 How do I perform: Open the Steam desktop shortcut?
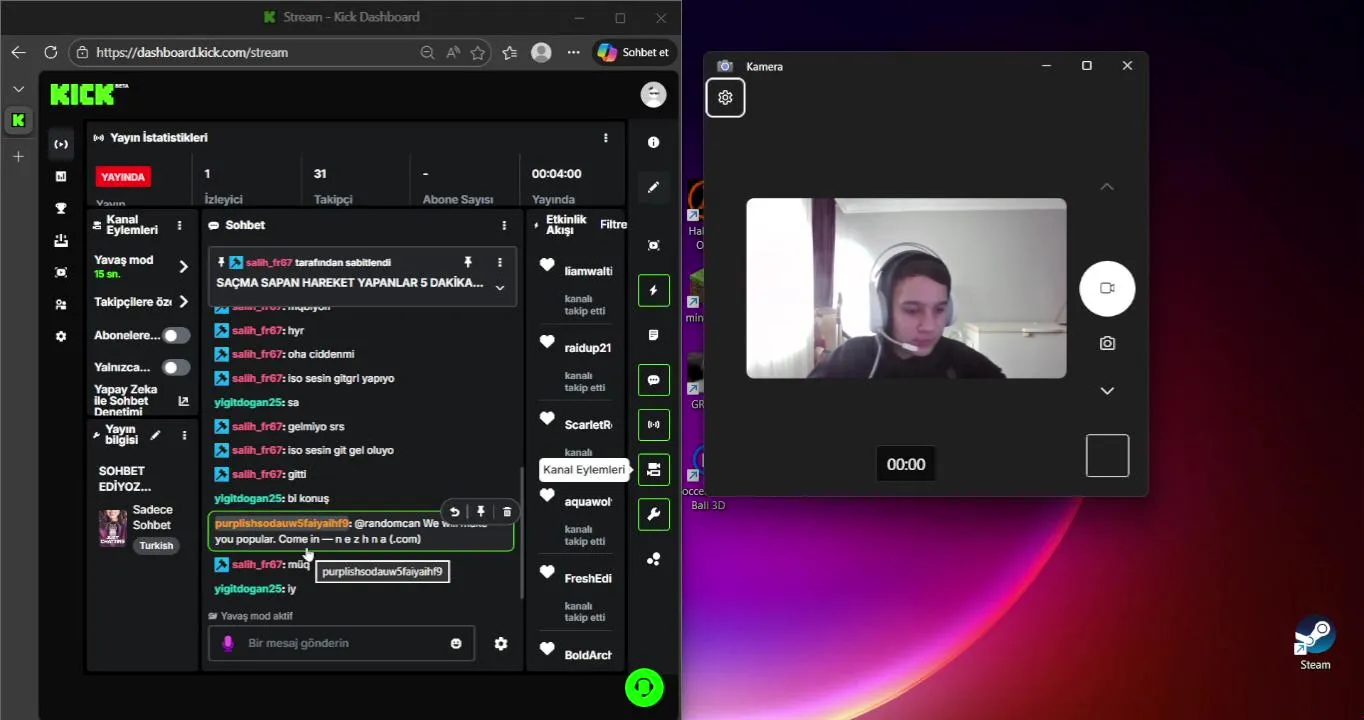(x=1315, y=642)
